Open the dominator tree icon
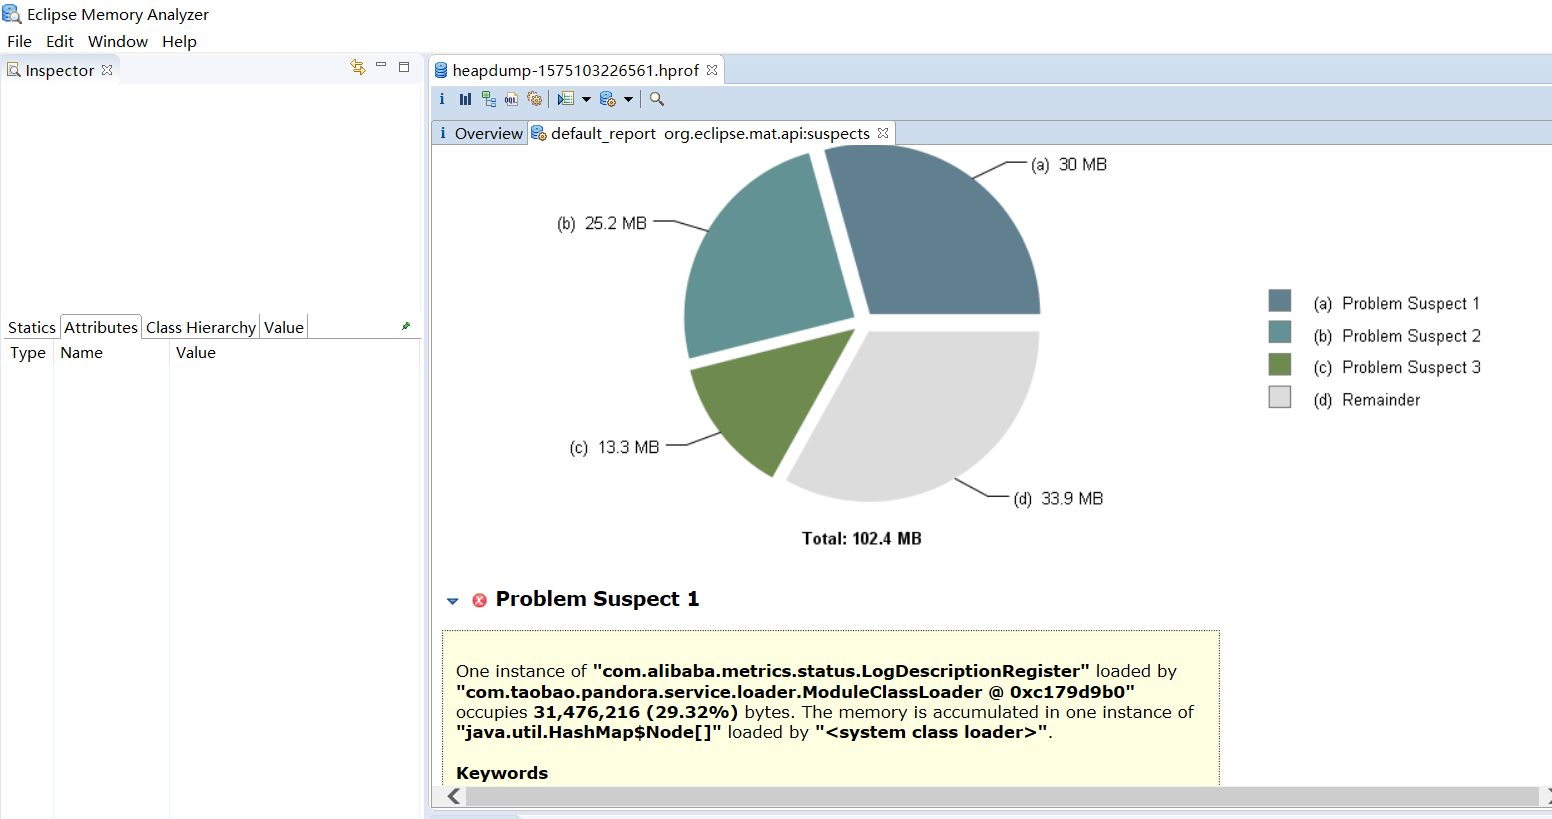Viewport: 1552px width, 819px height. [488, 99]
